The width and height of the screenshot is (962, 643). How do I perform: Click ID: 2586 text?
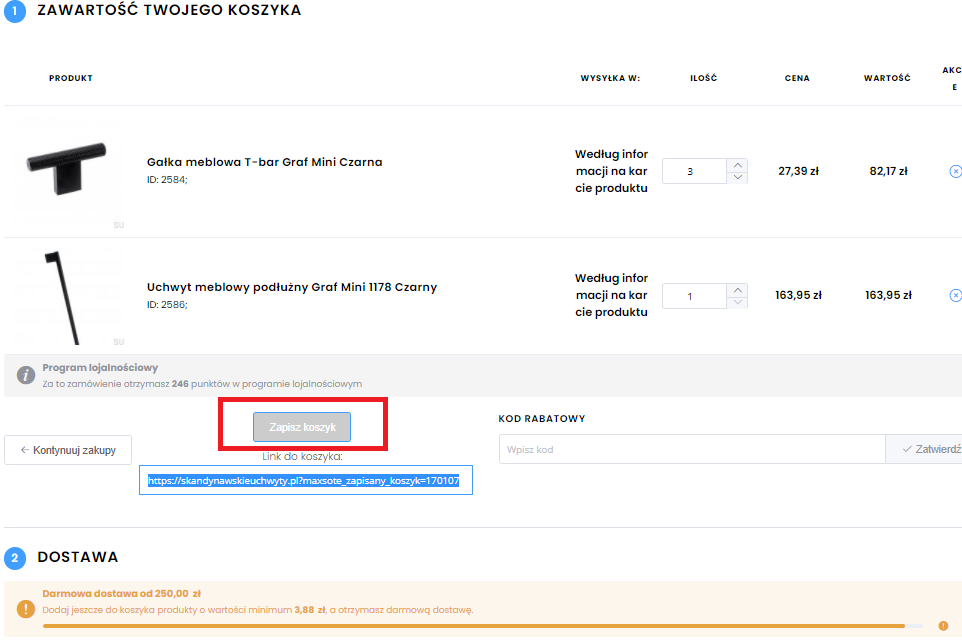(x=167, y=305)
